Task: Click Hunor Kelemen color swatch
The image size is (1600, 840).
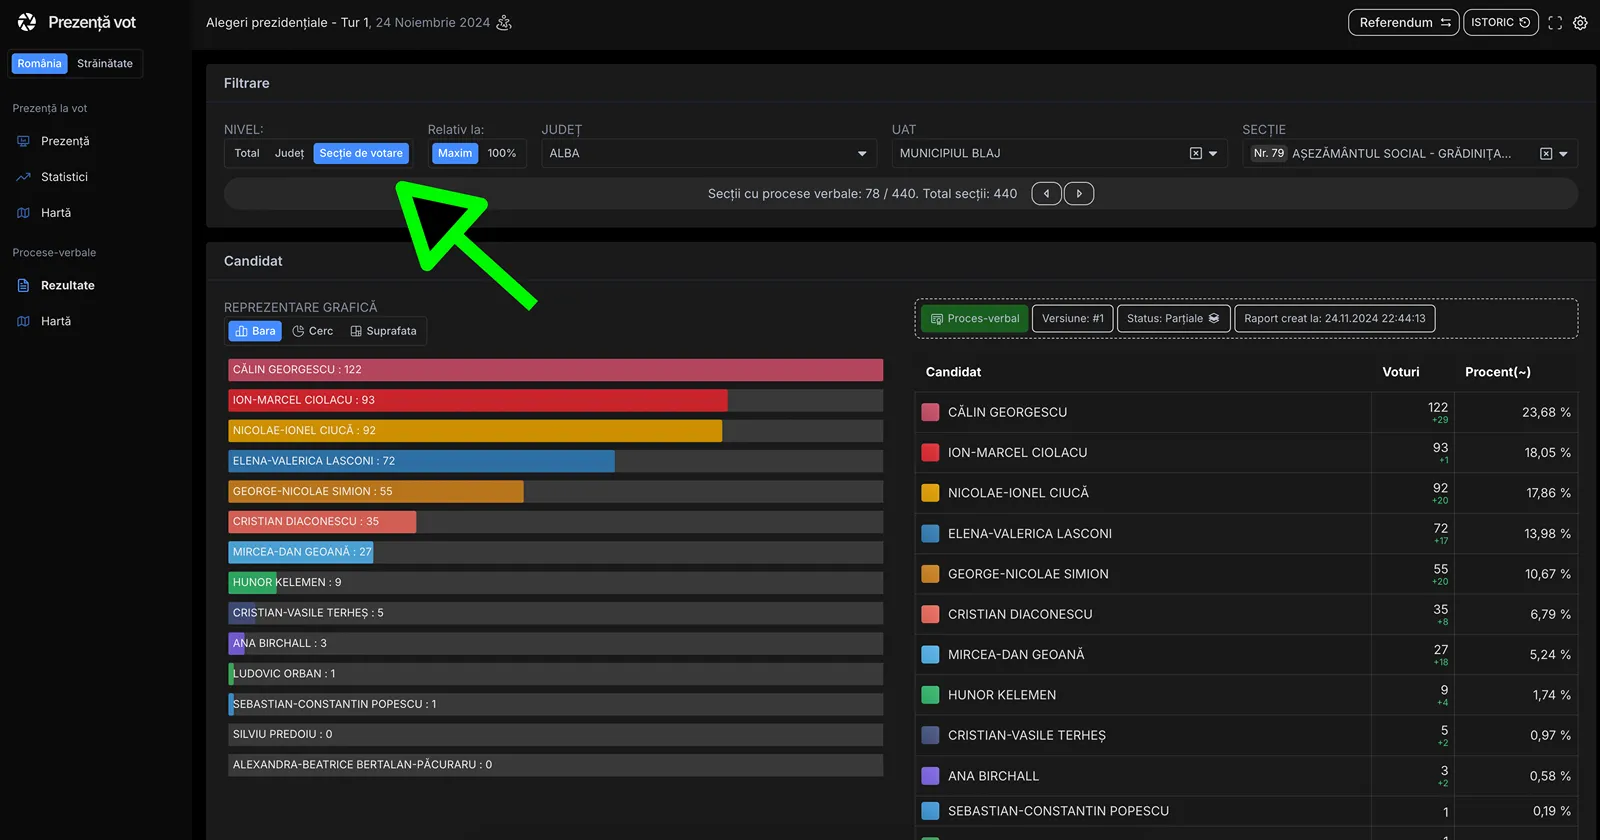Action: [x=930, y=695]
